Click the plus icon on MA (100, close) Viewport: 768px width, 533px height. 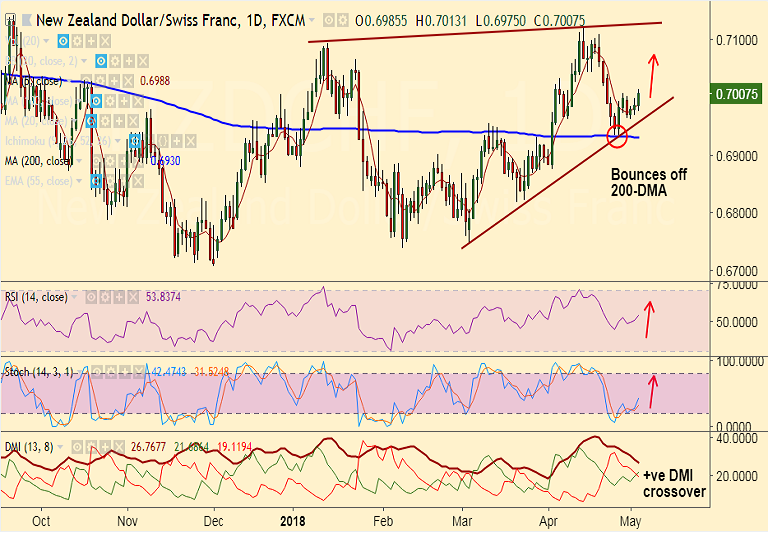pyautogui.click(x=124, y=101)
